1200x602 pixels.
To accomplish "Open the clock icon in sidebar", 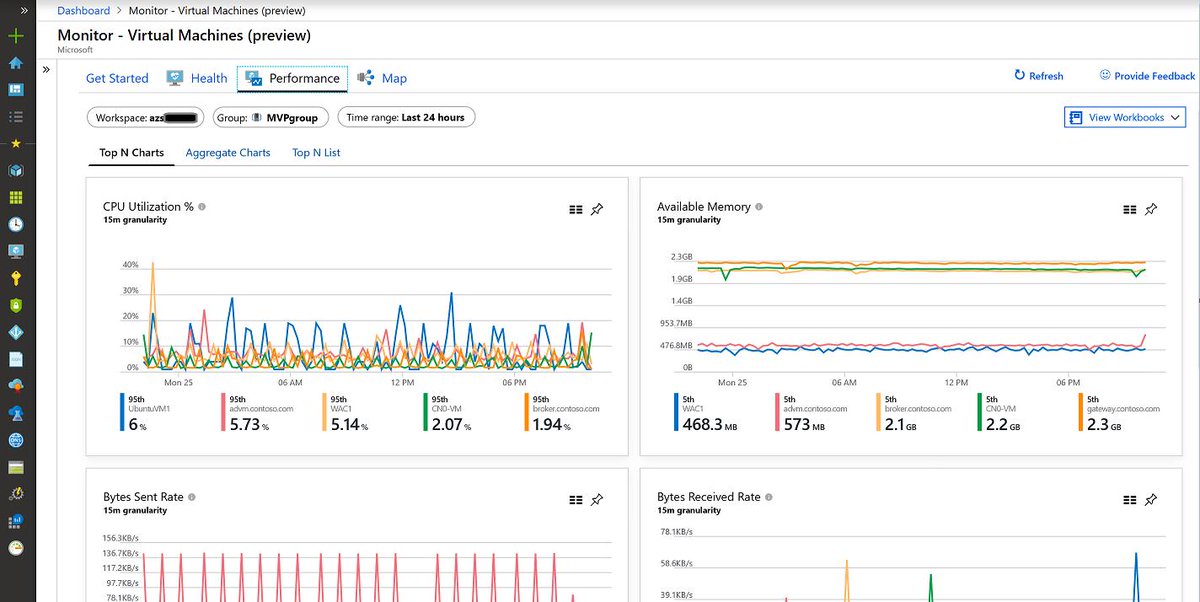I will [16, 225].
